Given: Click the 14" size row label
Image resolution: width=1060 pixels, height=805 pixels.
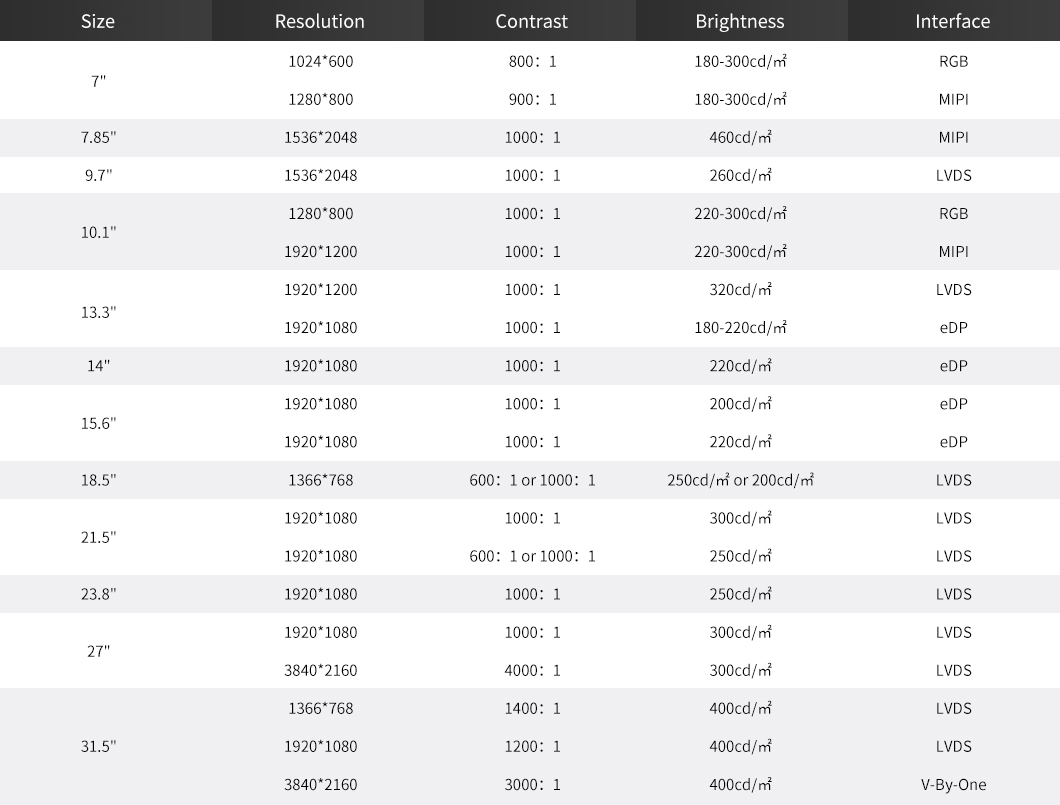Looking at the screenshot, I should [98, 366].
